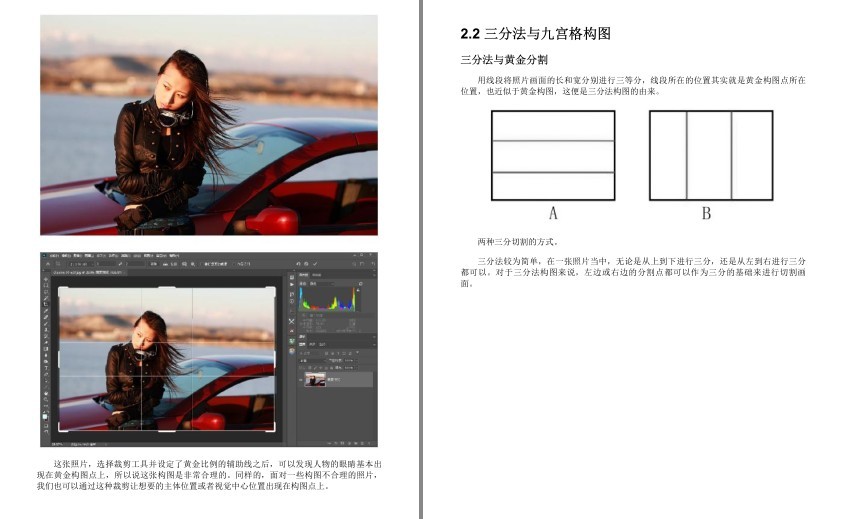Open the layer blend mode dropdown
Screen dimensions: 842x519
tap(311, 361)
